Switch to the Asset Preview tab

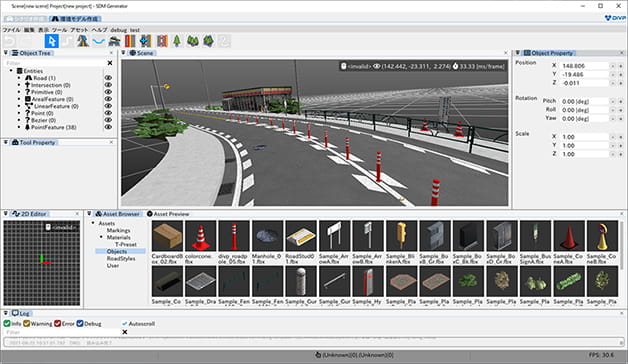tap(168, 214)
